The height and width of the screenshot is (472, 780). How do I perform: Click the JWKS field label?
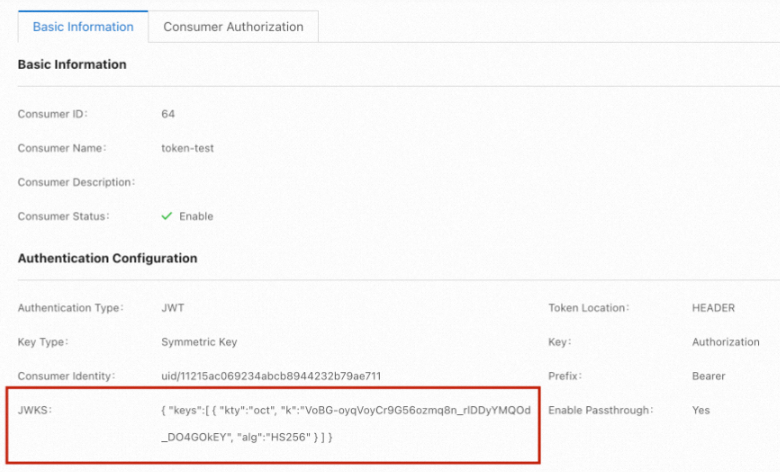coord(35,410)
